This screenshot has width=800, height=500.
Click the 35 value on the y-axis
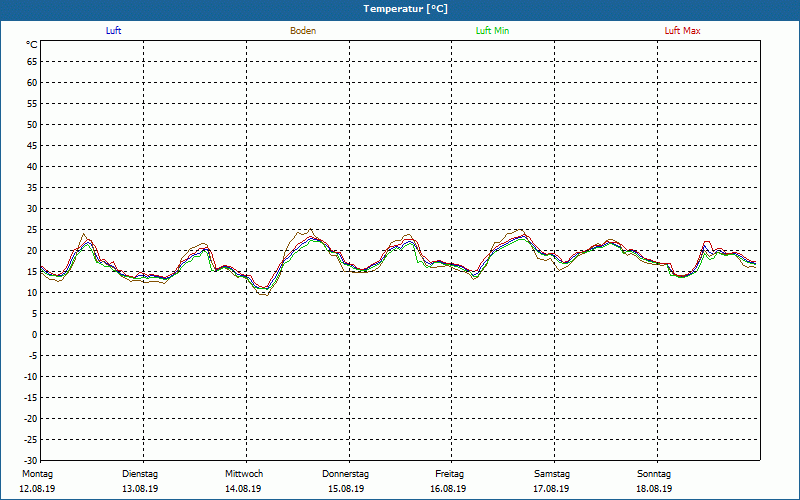tap(32, 188)
